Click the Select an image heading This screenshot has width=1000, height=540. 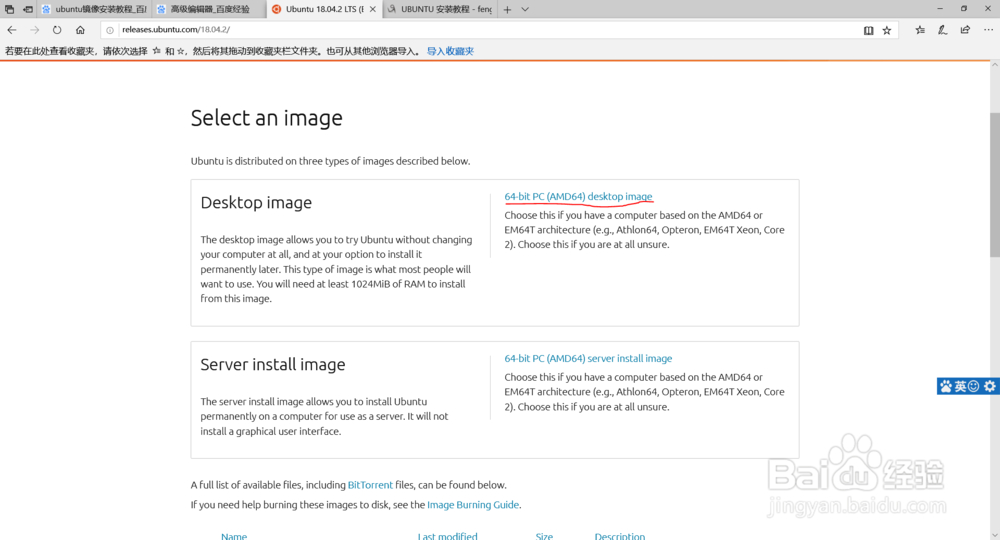coord(267,118)
